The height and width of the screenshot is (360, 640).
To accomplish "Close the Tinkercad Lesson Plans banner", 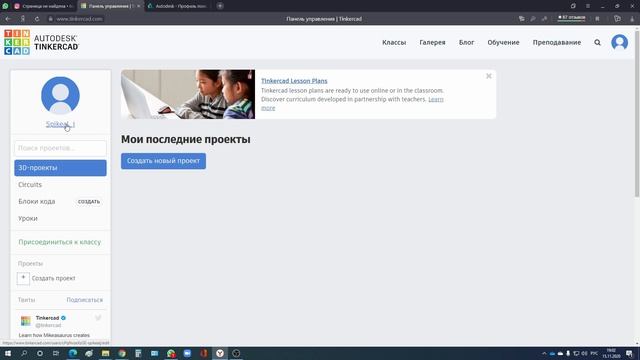I will pyautogui.click(x=489, y=76).
